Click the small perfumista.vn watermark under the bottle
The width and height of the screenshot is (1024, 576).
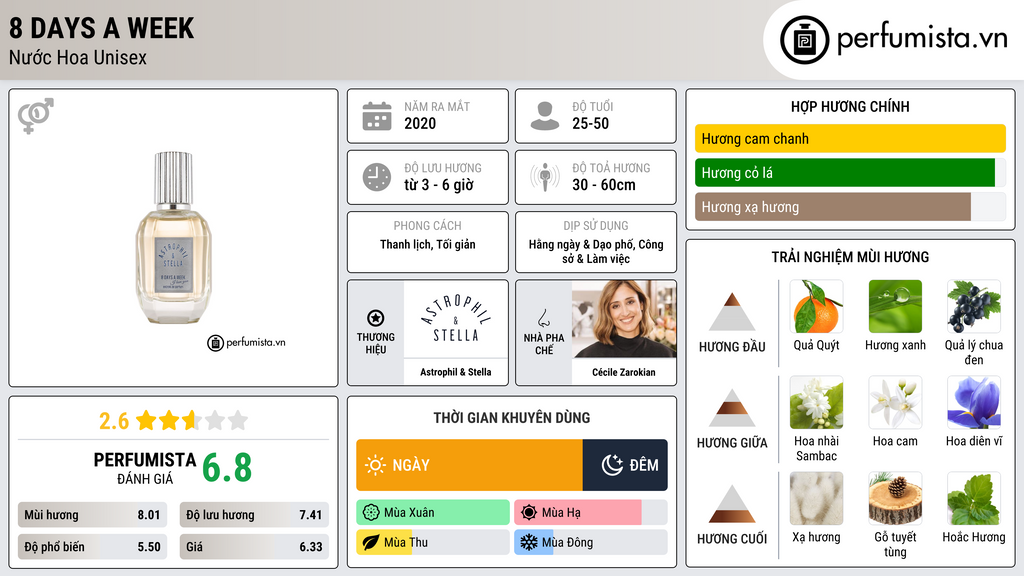pyautogui.click(x=246, y=342)
